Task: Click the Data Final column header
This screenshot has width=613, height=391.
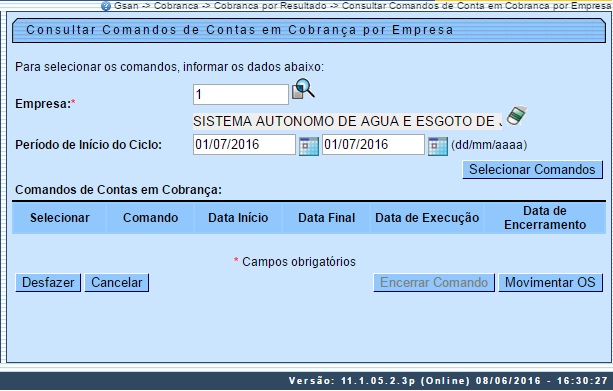Action: [326, 218]
